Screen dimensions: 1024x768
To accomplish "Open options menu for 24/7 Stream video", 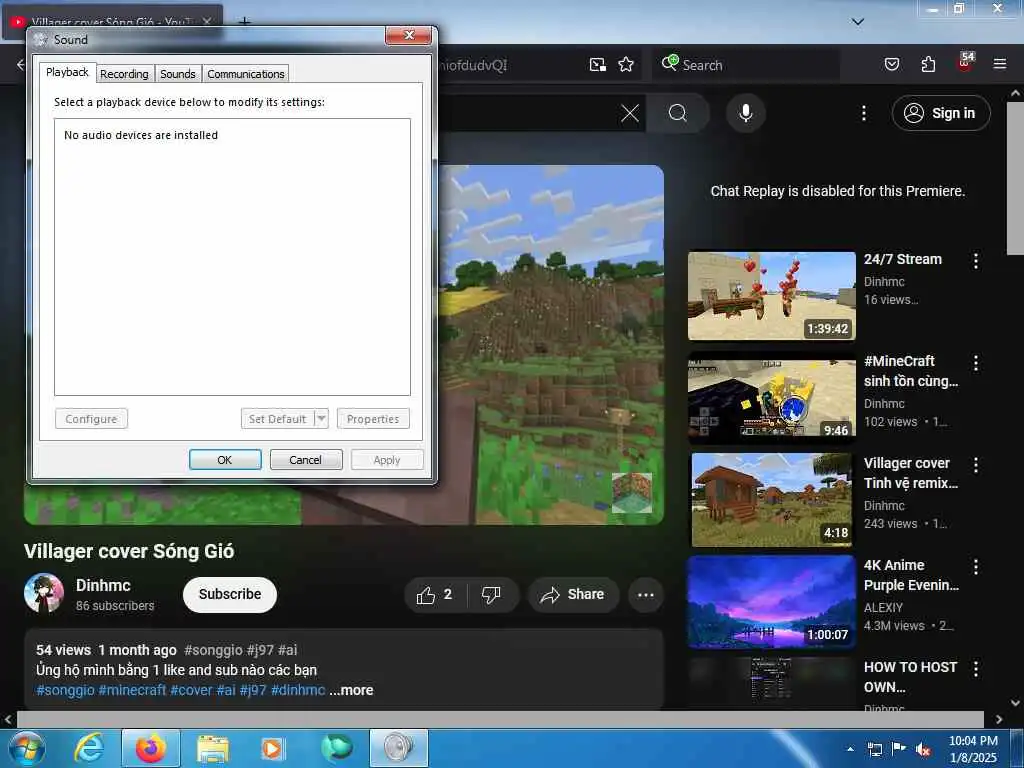I will [x=976, y=261].
